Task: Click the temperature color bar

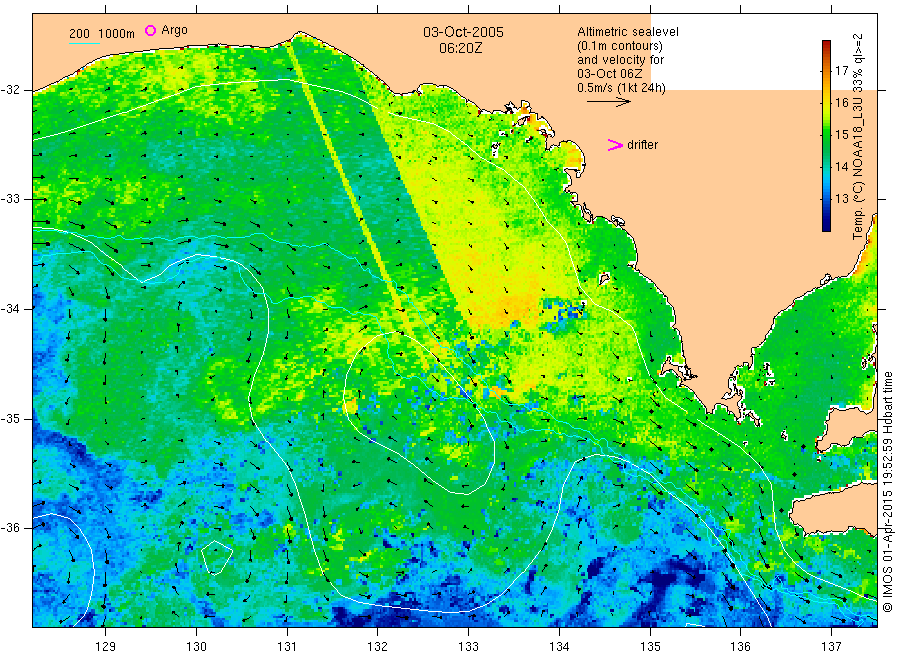Action: 826,136
